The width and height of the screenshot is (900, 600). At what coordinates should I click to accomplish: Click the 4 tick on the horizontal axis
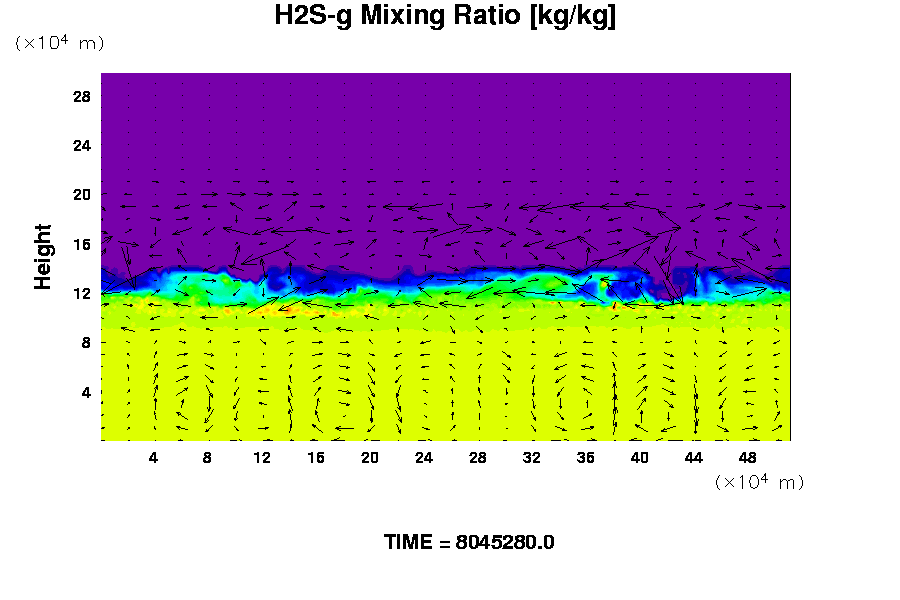tap(153, 457)
